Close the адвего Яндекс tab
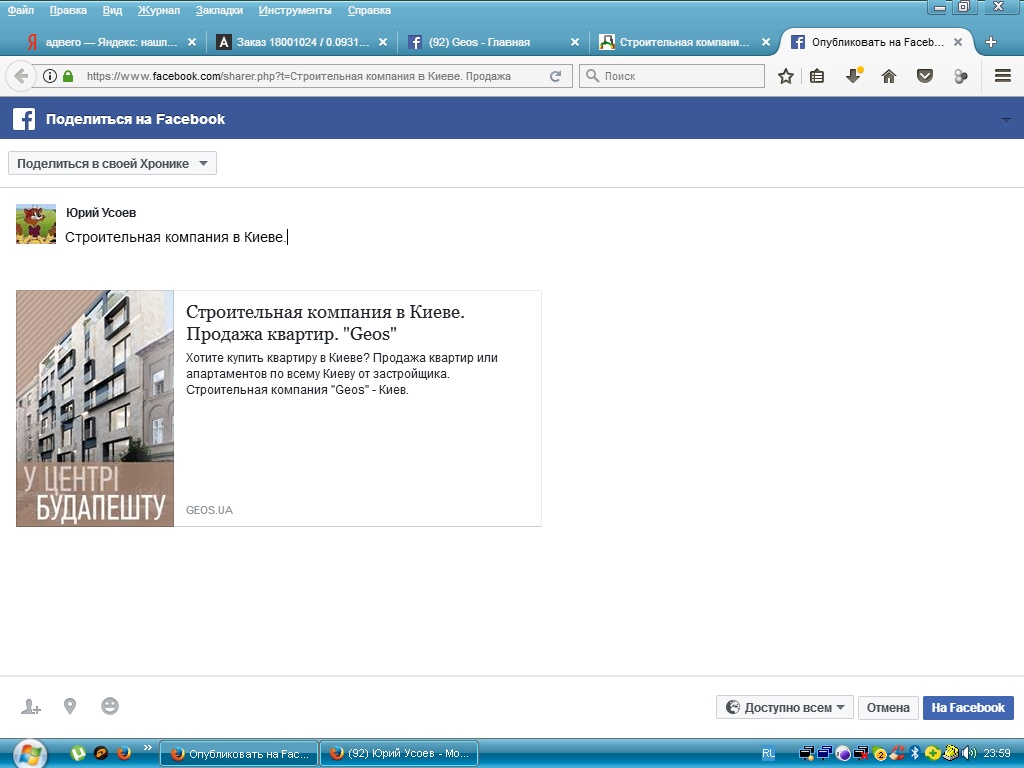 pos(192,42)
